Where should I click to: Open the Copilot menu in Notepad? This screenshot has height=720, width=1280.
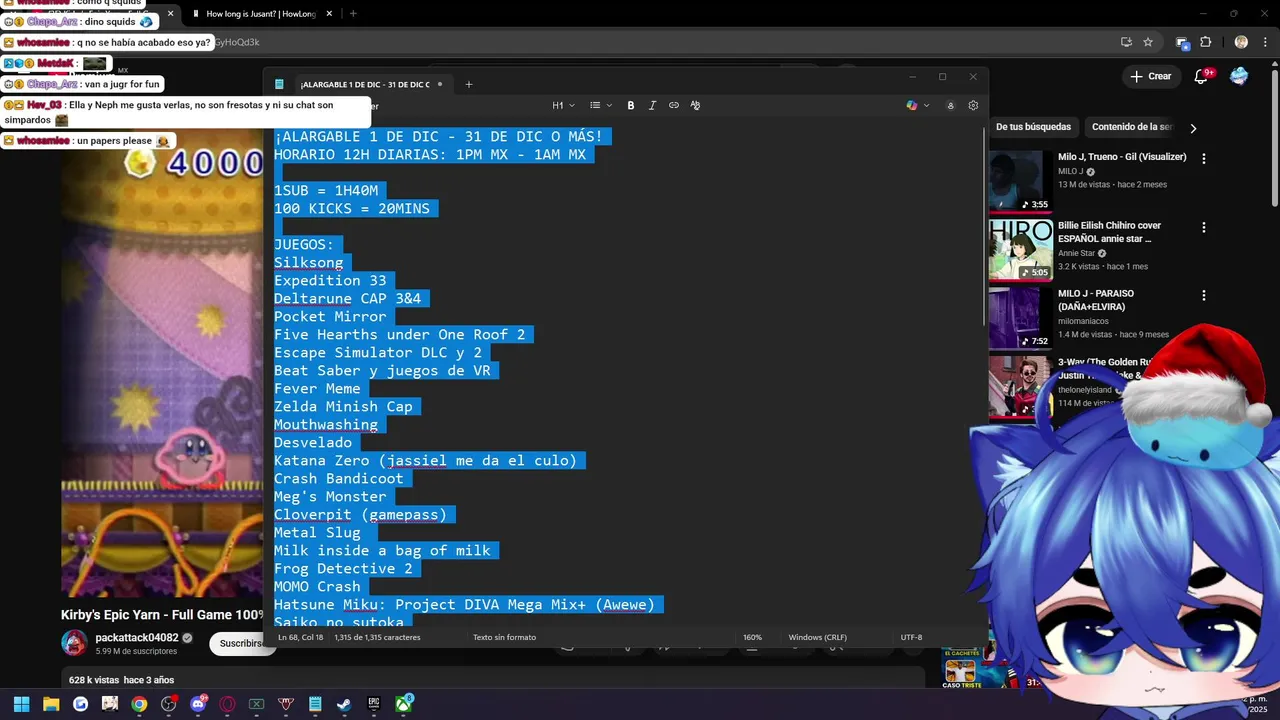(x=917, y=105)
